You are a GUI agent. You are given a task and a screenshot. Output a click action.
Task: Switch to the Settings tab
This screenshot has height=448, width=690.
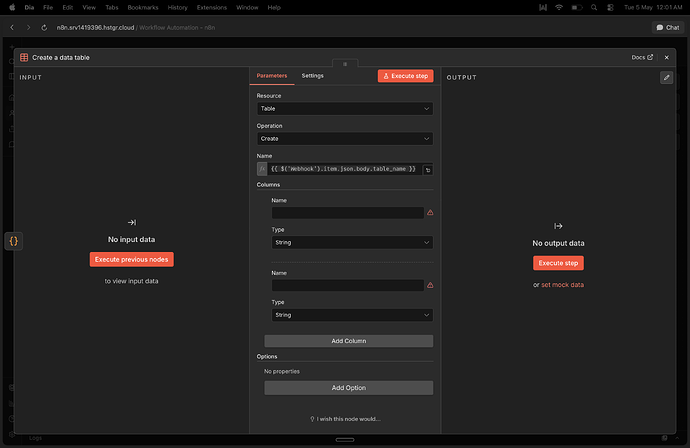(312, 76)
